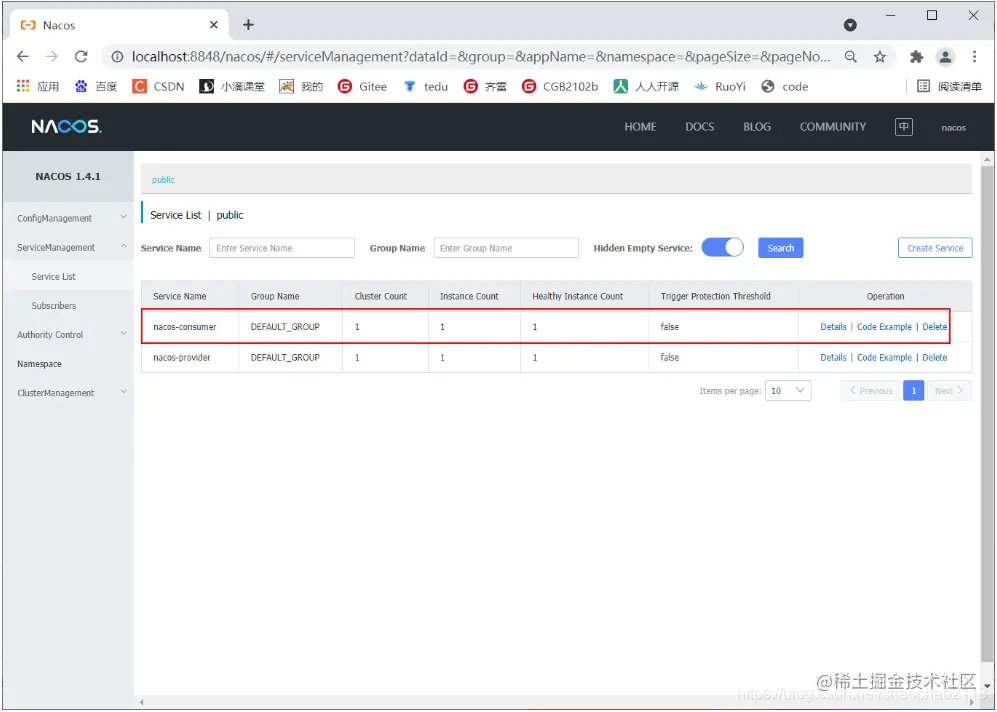Click the Previous page button
This screenshot has width=997, height=712.
tap(870, 390)
